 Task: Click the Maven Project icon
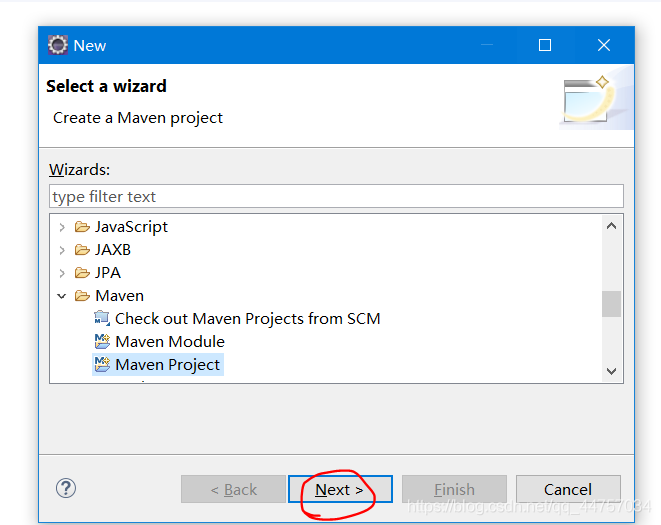102,364
